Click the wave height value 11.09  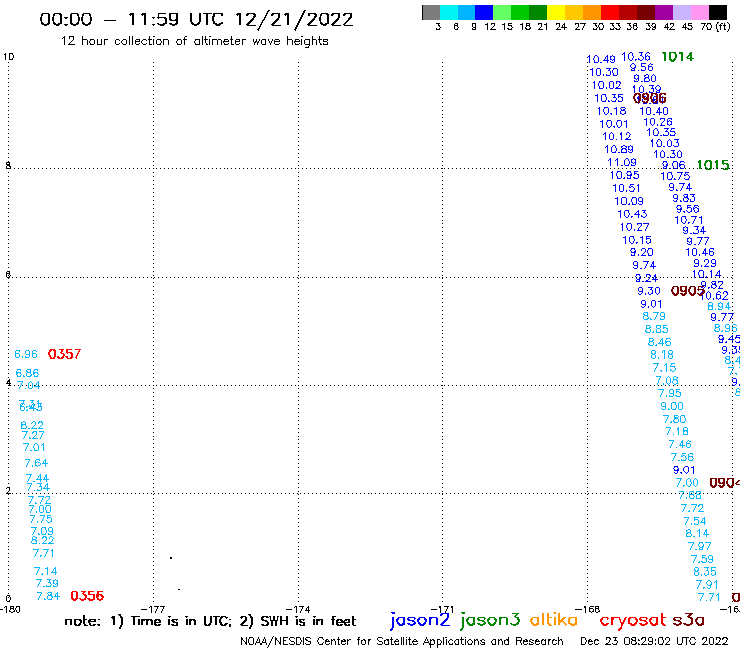coord(622,163)
